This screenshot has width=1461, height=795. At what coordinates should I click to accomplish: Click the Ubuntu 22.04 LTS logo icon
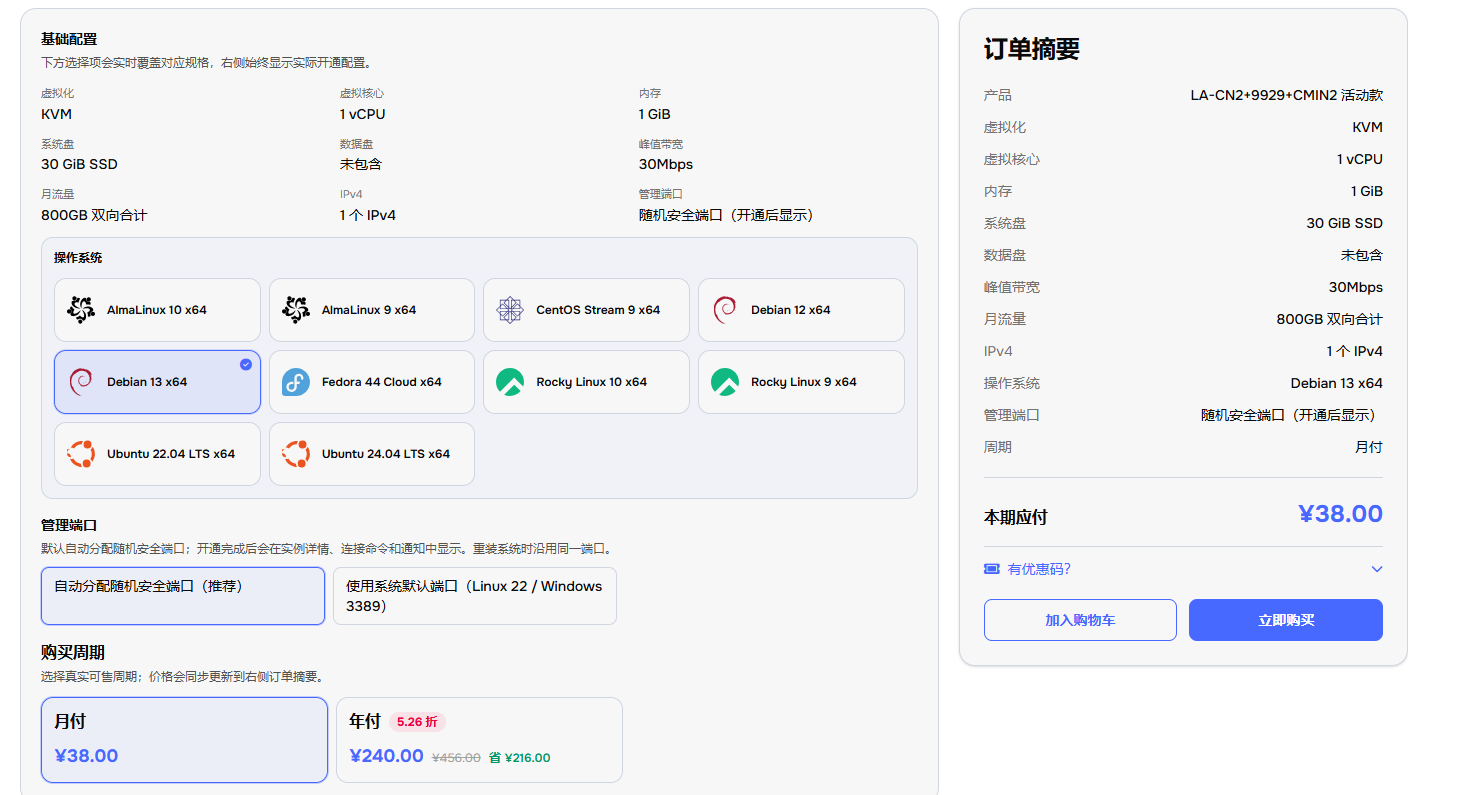pos(81,454)
